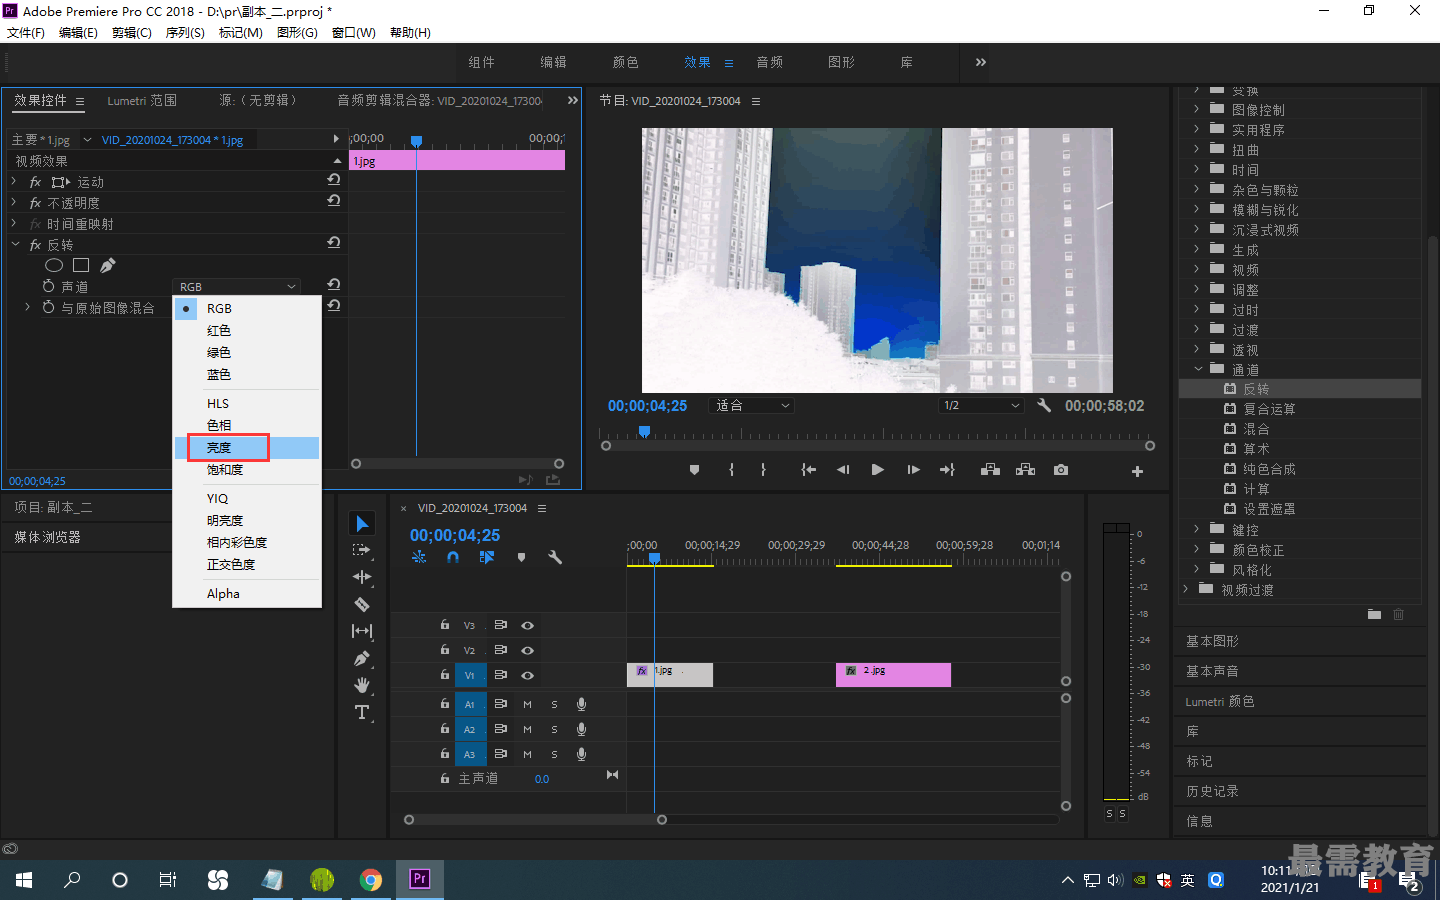
Task: Open program monitor button editor plus
Action: tap(1137, 471)
